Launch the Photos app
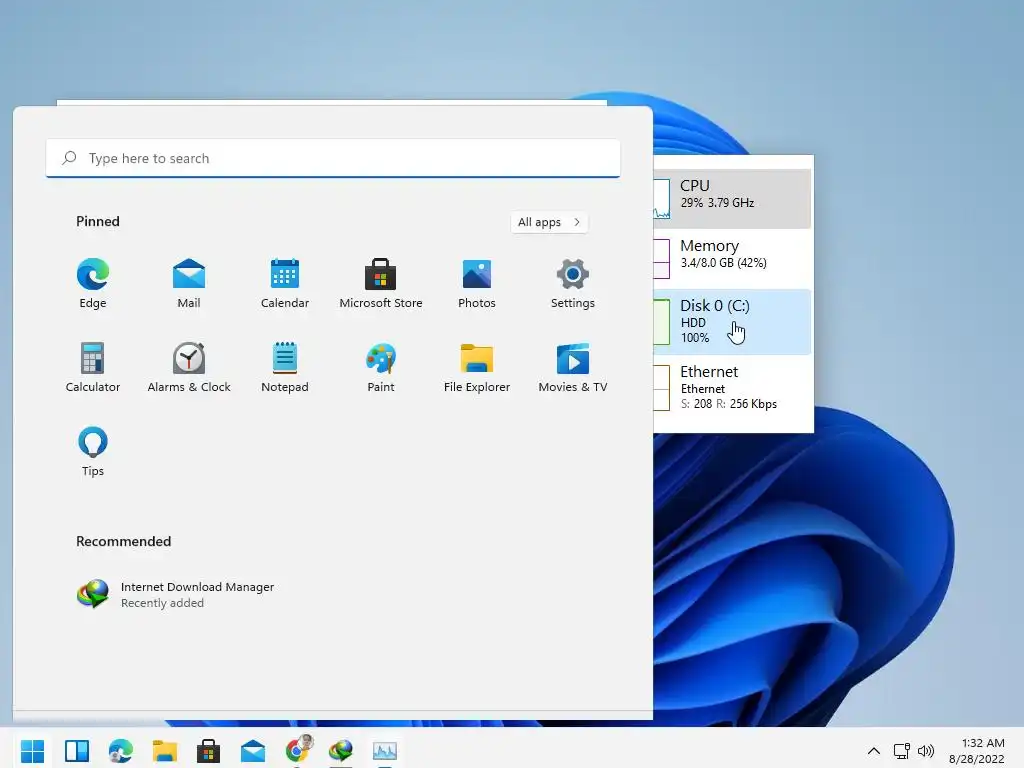Viewport: 1024px width, 768px height. pos(477,283)
